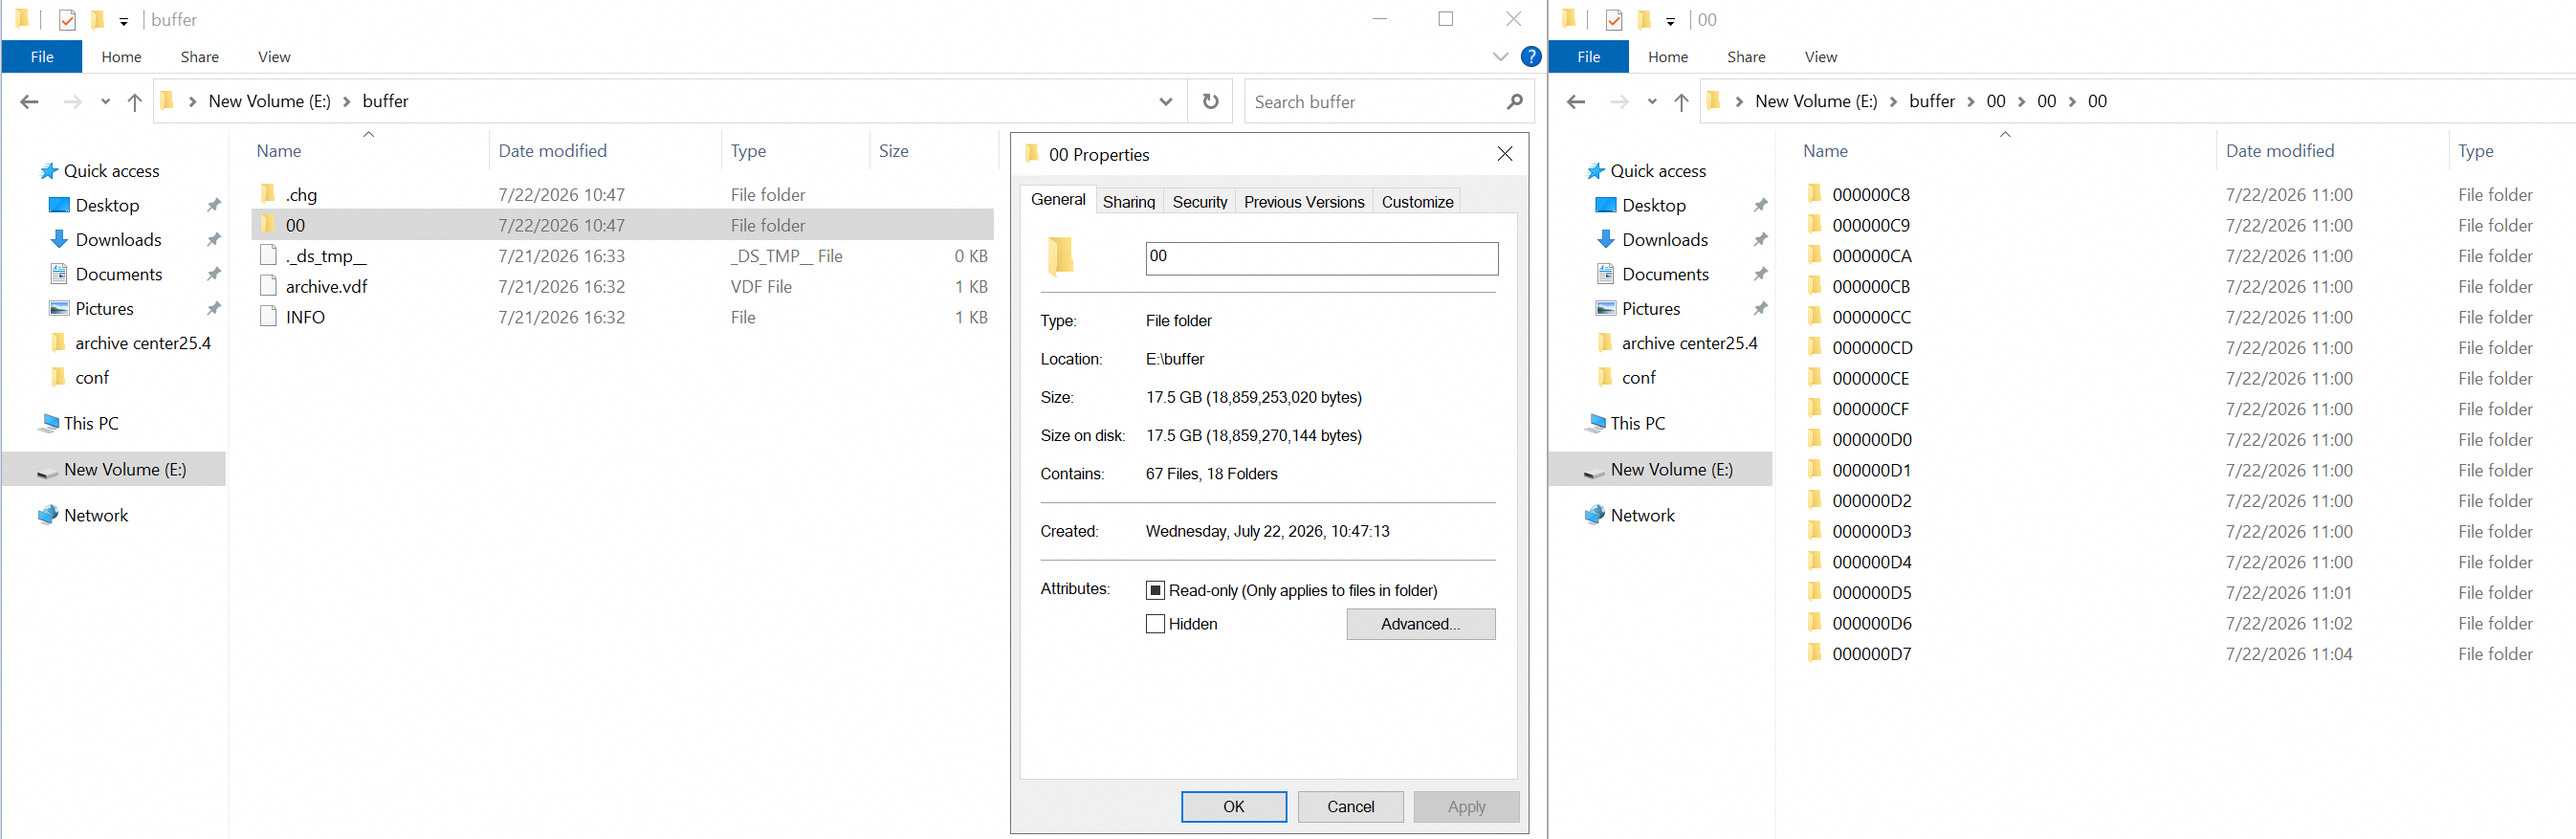Open This PC in buffer window sidebar

click(x=91, y=423)
